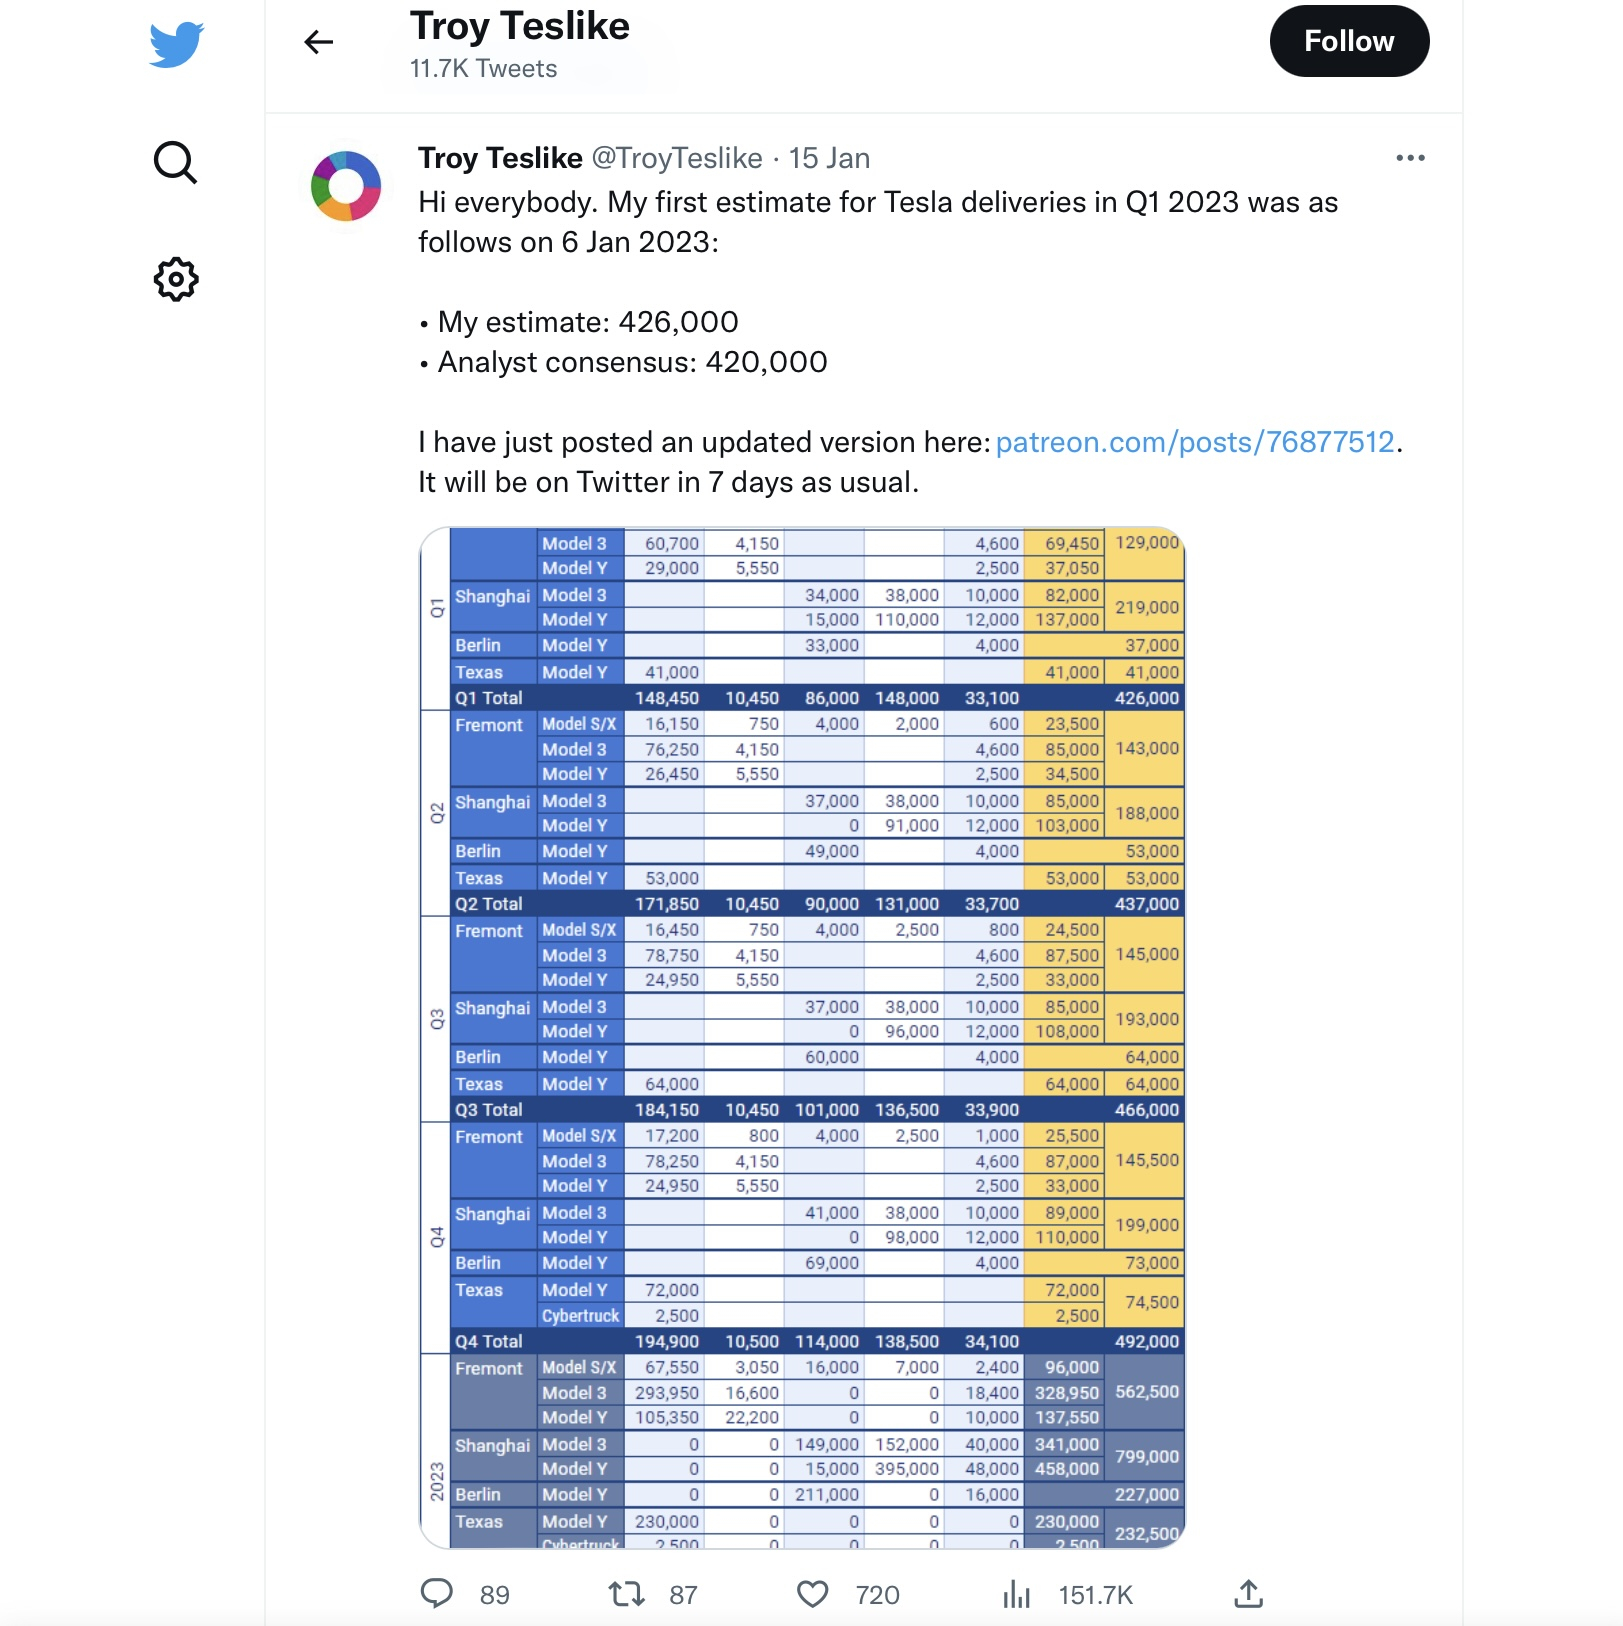Open Troy Teslike's profile avatar

tap(346, 186)
